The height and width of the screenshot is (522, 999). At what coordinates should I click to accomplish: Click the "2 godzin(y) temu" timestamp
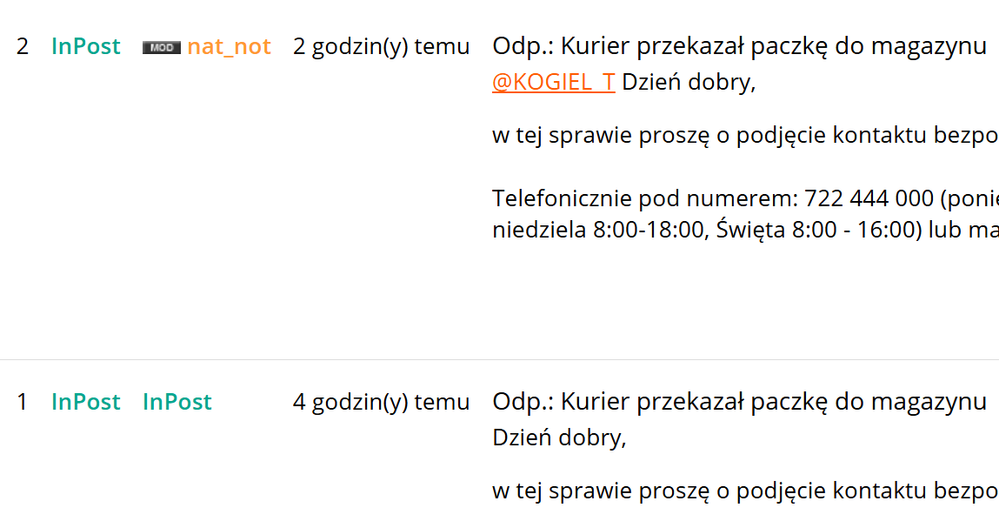pyautogui.click(x=381, y=47)
